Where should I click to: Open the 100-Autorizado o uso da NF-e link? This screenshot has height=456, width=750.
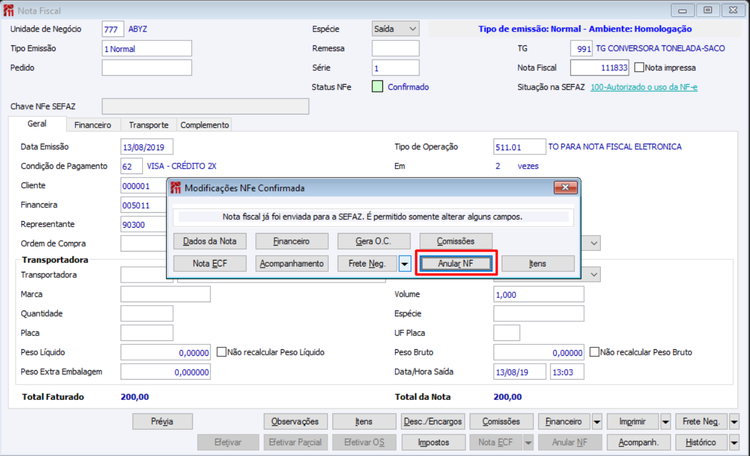tap(644, 87)
